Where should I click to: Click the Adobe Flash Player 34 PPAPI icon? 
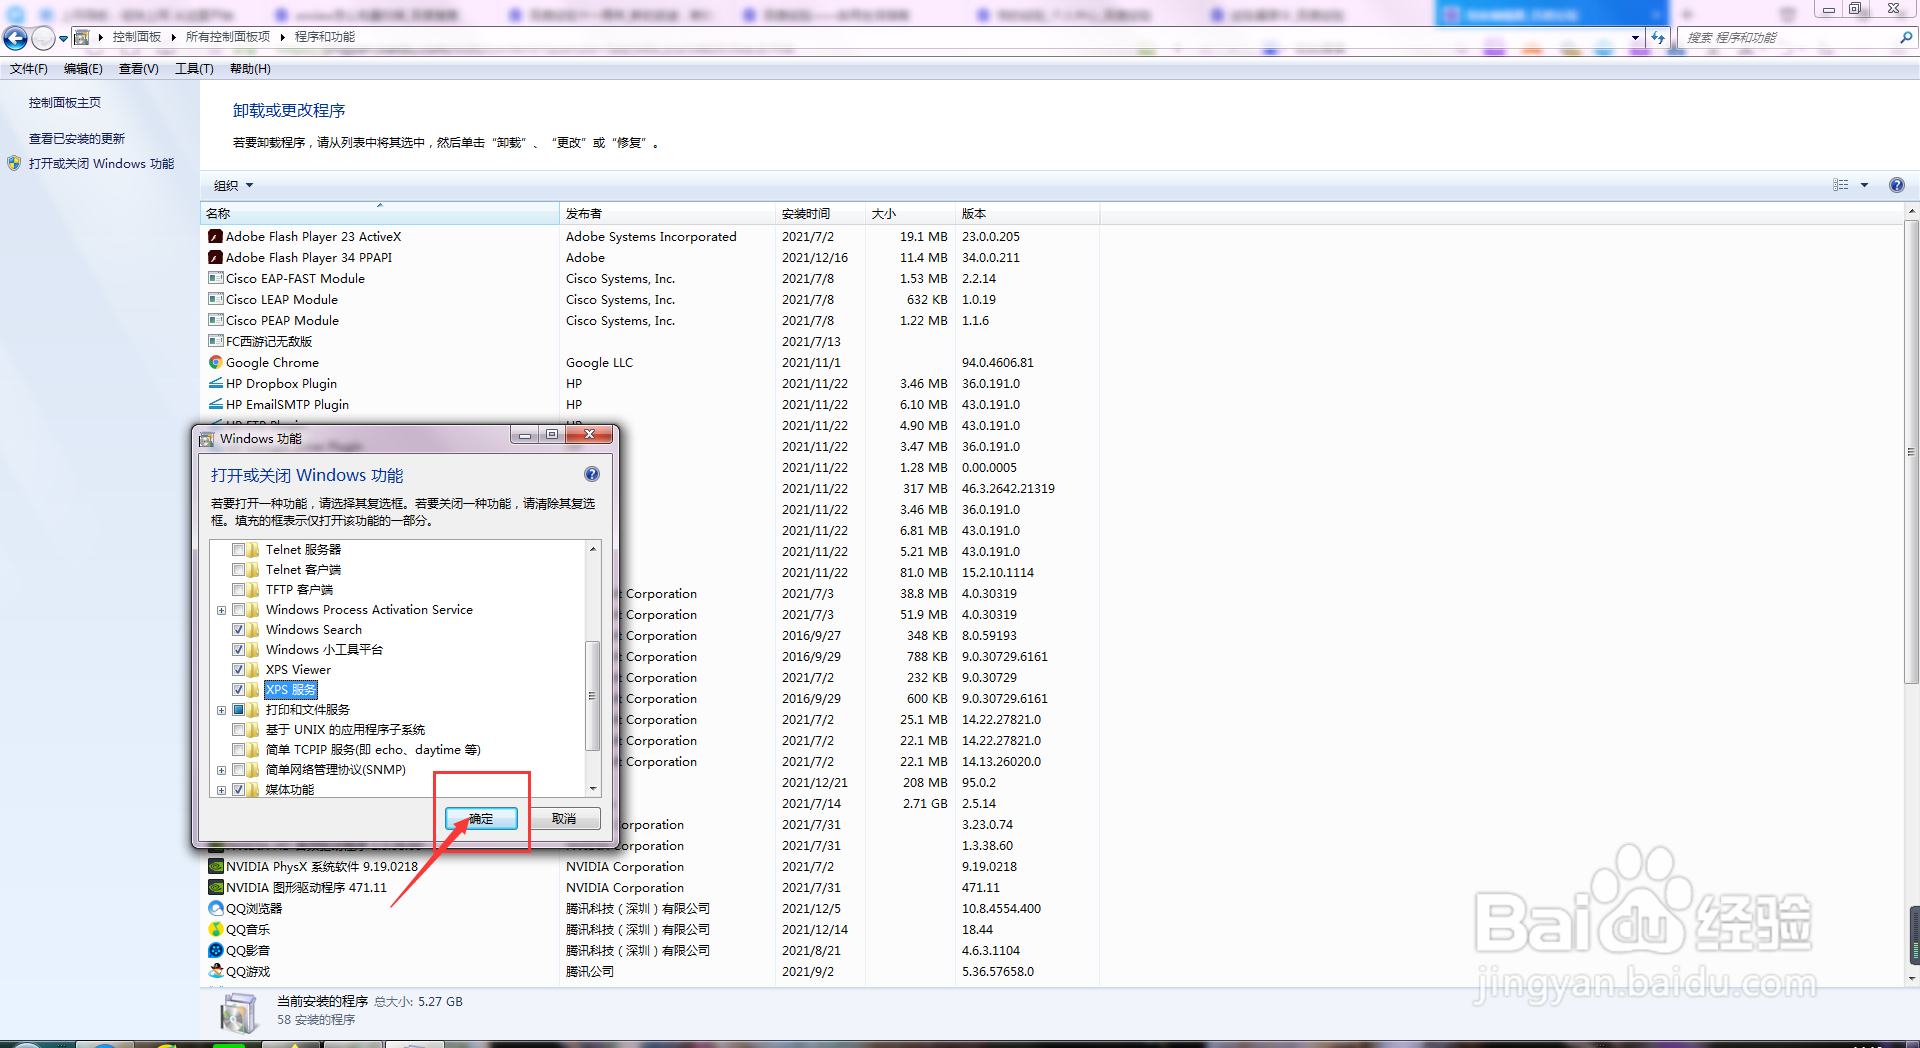[x=215, y=258]
